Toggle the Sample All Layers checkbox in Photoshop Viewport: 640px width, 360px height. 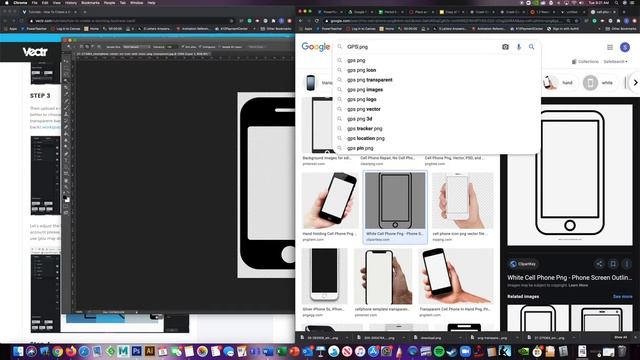click(231, 47)
